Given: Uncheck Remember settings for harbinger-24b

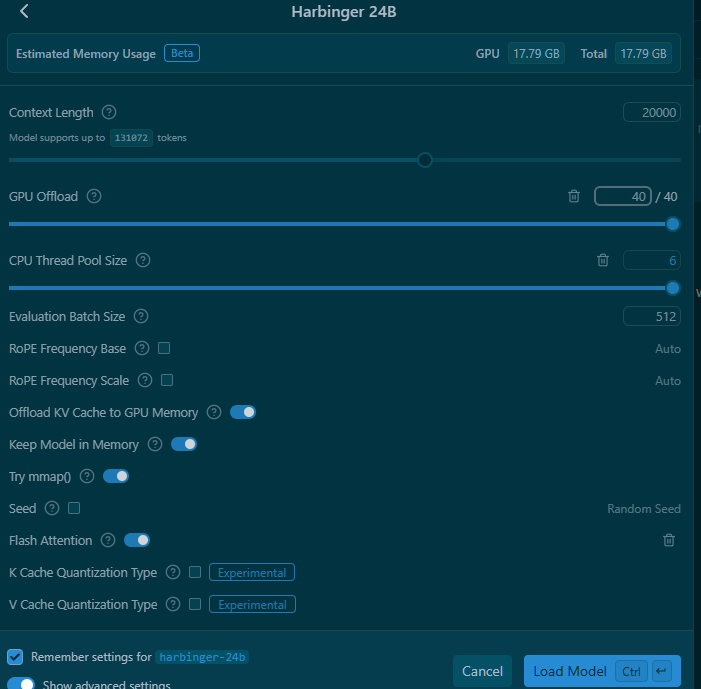Looking at the screenshot, I should pos(15,657).
